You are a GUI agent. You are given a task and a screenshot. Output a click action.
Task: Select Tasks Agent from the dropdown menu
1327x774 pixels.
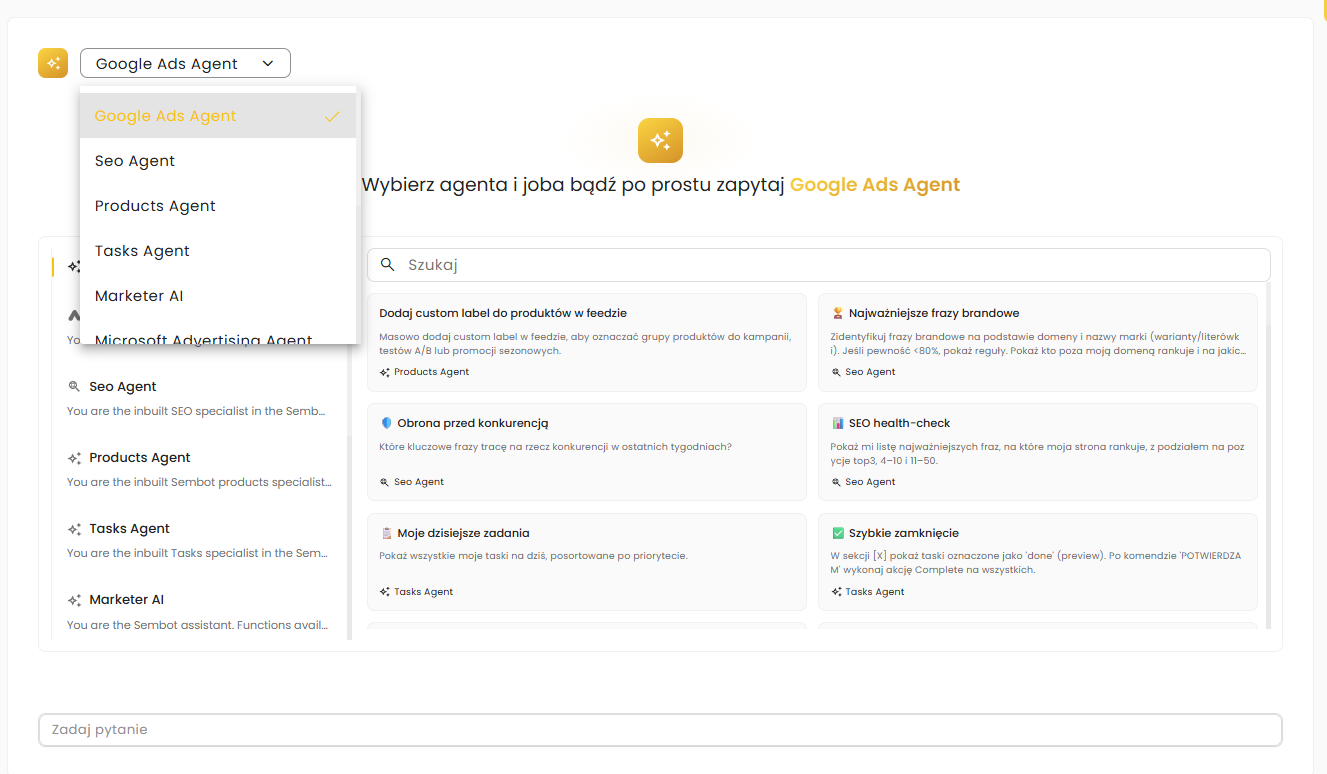click(218, 251)
